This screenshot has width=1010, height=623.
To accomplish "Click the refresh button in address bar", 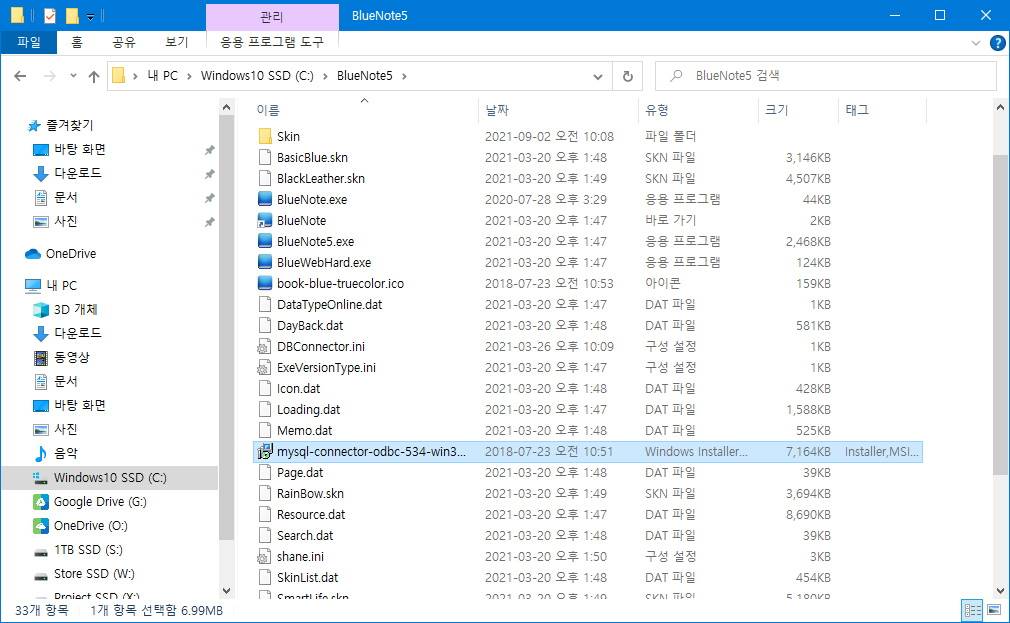I will [x=627, y=76].
